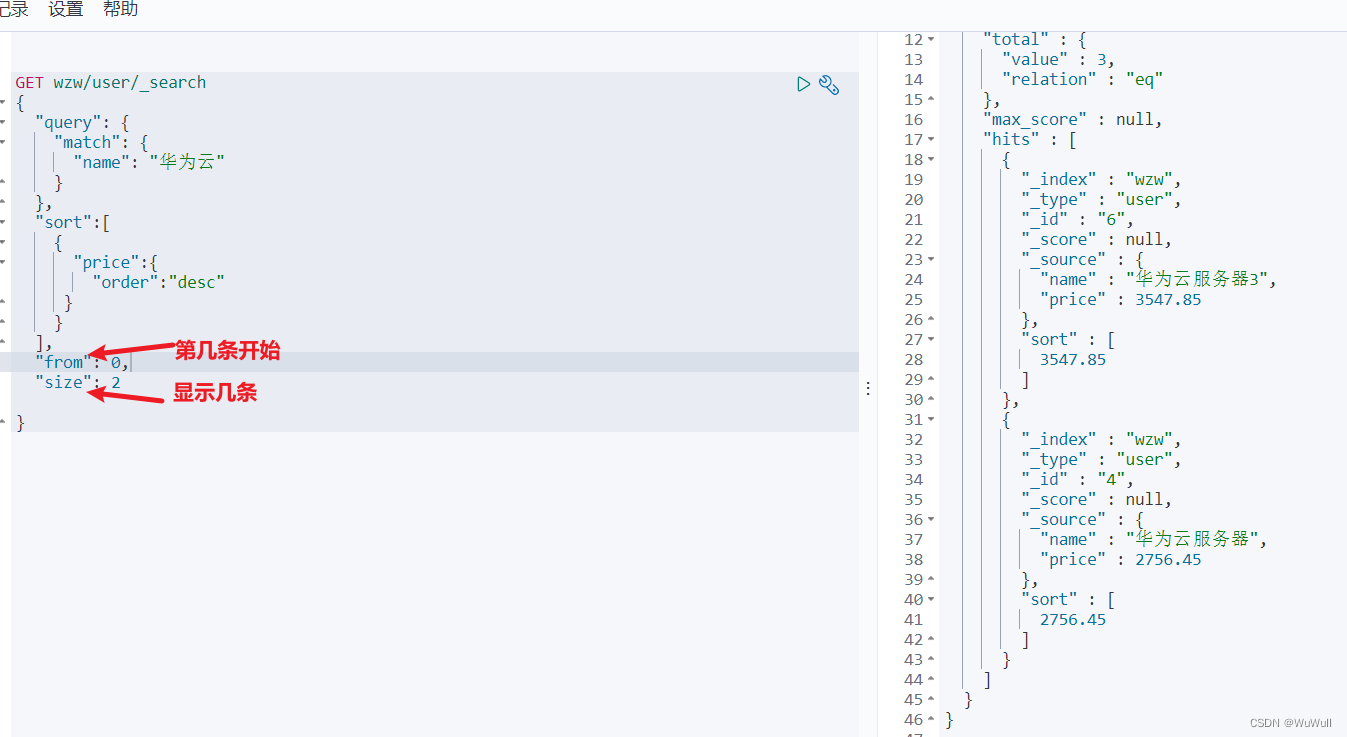Click the "price" : 2756.45 line
1347x737 pixels.
(1121, 560)
